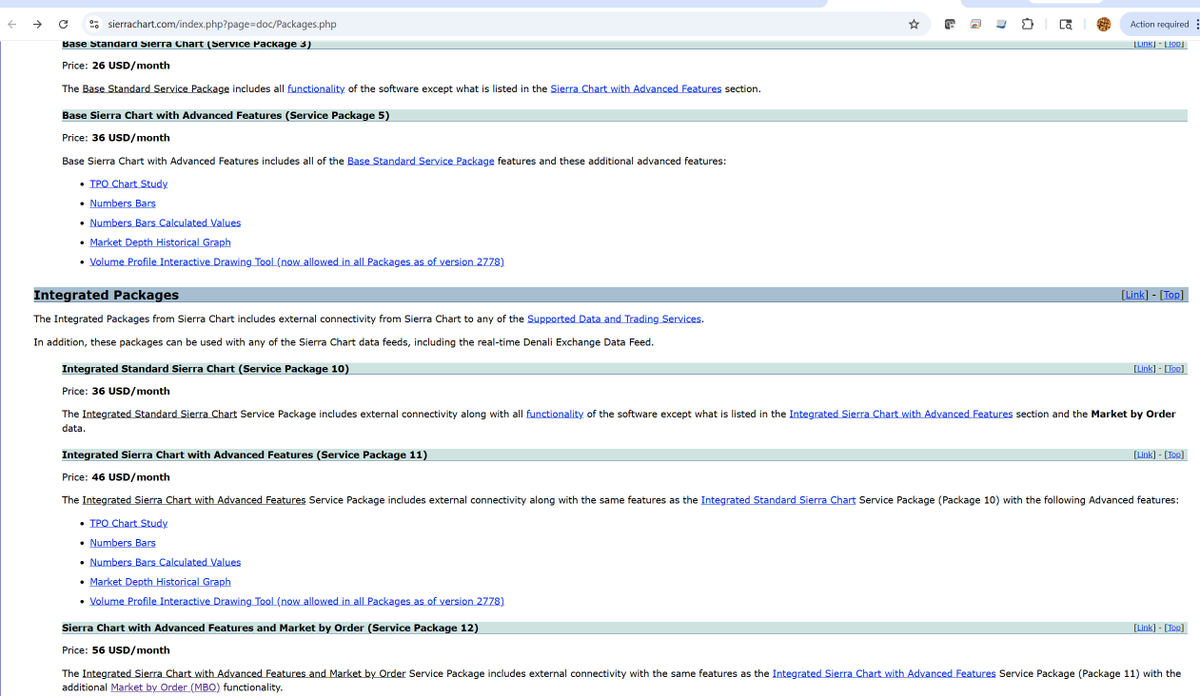Open TPO Chart Study under Service Package 5
This screenshot has height=696, width=1200.
click(129, 184)
